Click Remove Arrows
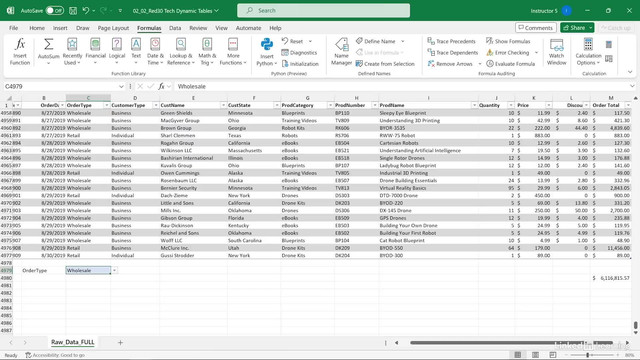The width and height of the screenshot is (640, 360). pos(450,64)
